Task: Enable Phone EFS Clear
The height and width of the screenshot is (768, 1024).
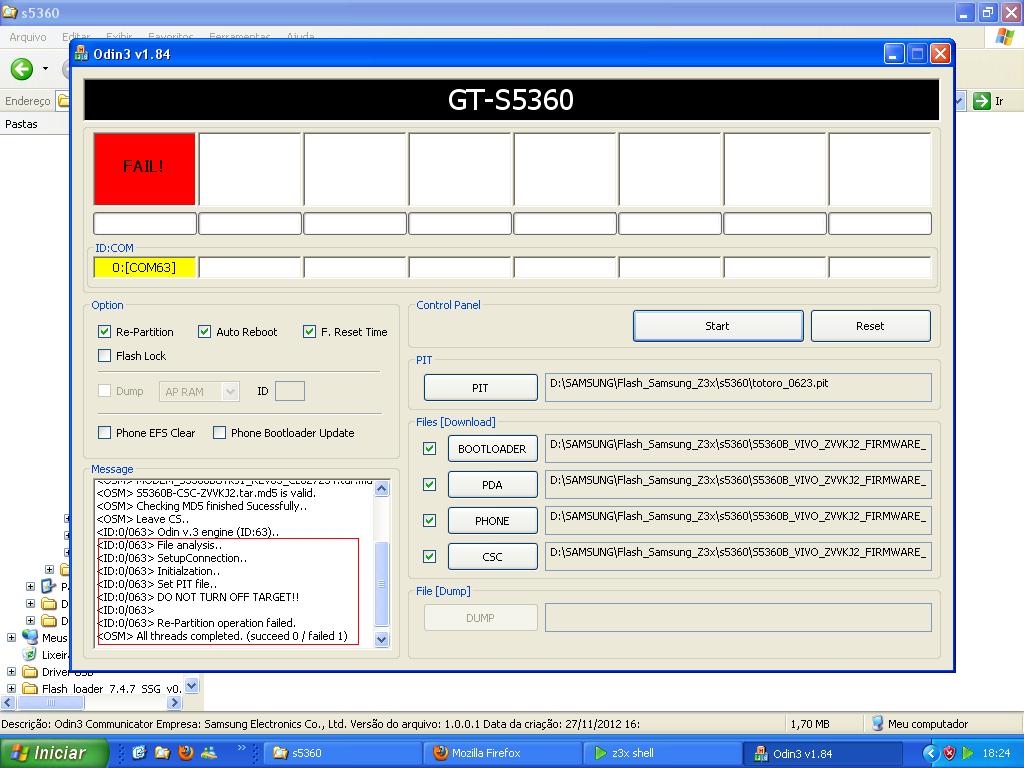Action: pos(104,432)
